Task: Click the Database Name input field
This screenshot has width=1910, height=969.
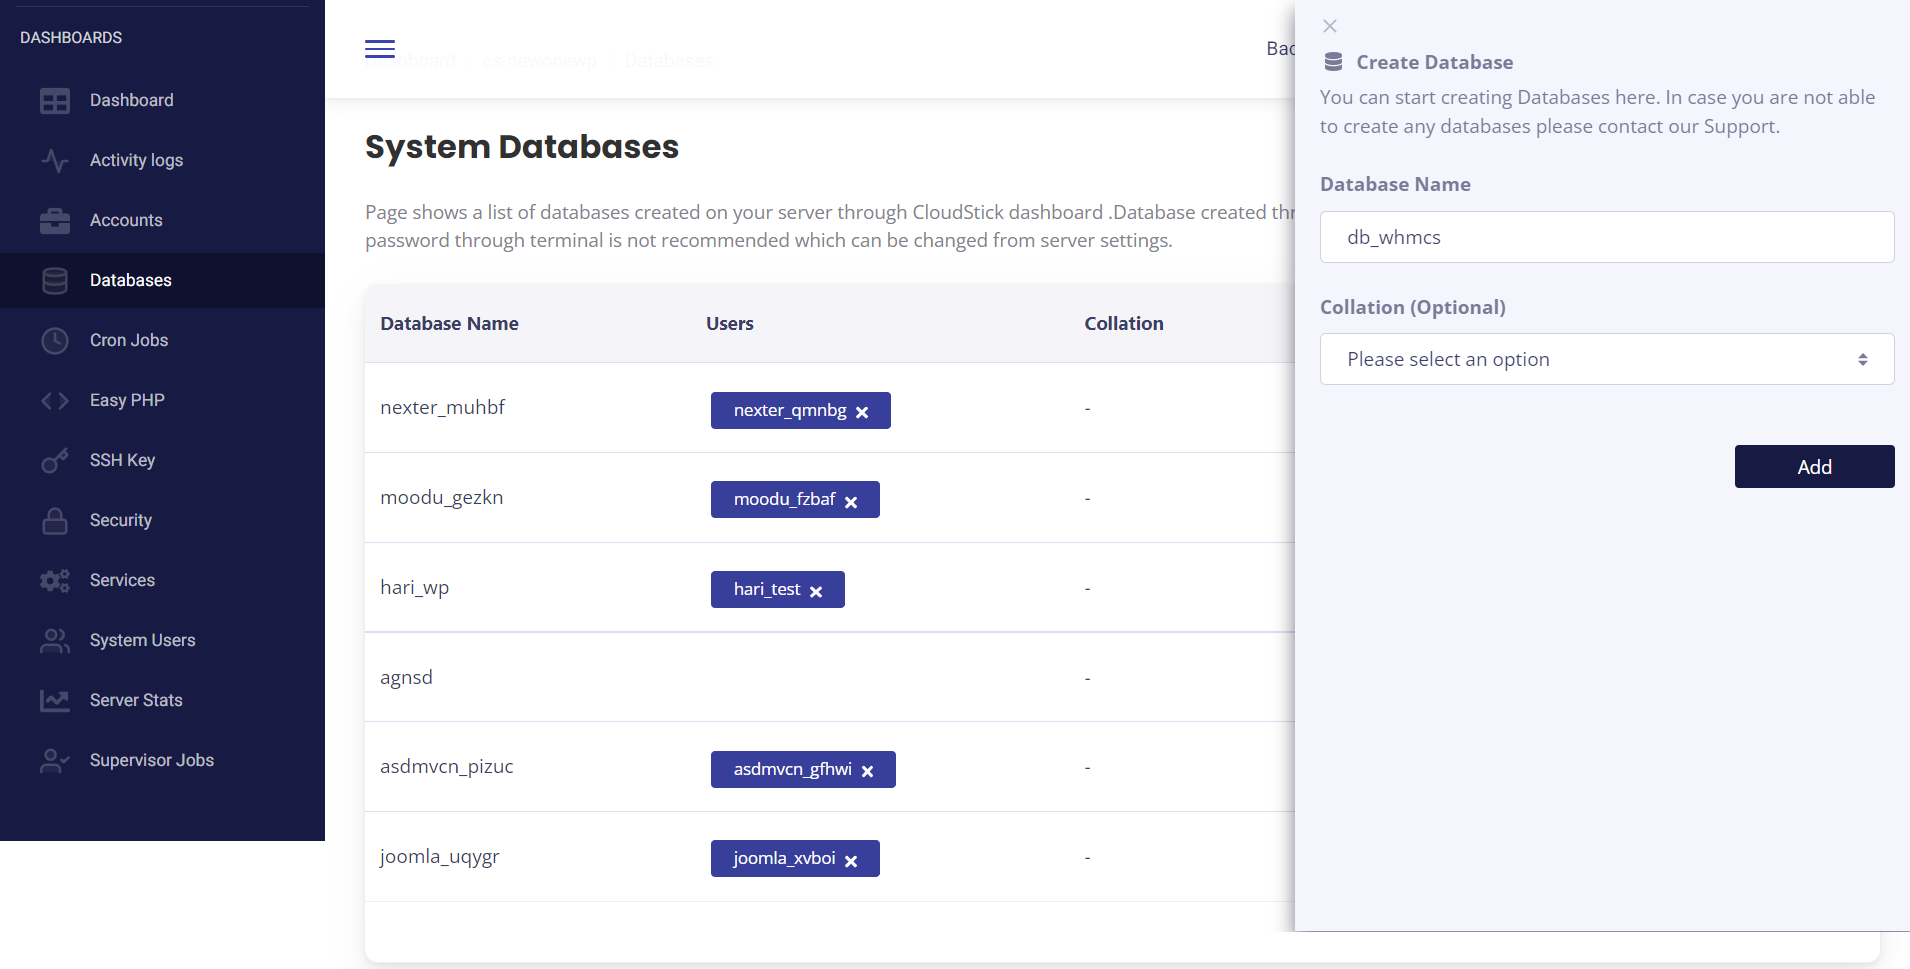Action: pyautogui.click(x=1606, y=237)
